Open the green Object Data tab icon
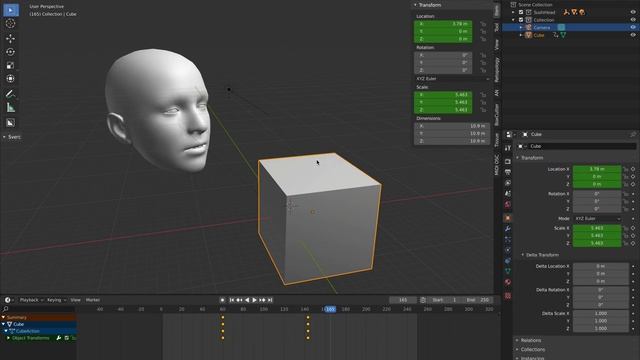 (508, 271)
